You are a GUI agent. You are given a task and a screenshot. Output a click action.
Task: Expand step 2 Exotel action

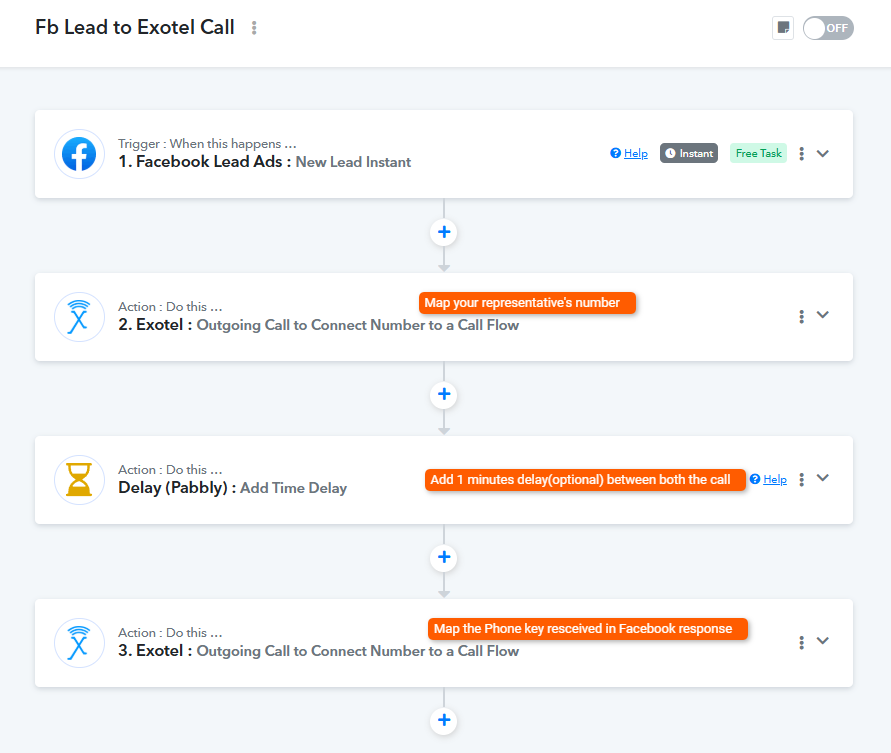coord(823,315)
